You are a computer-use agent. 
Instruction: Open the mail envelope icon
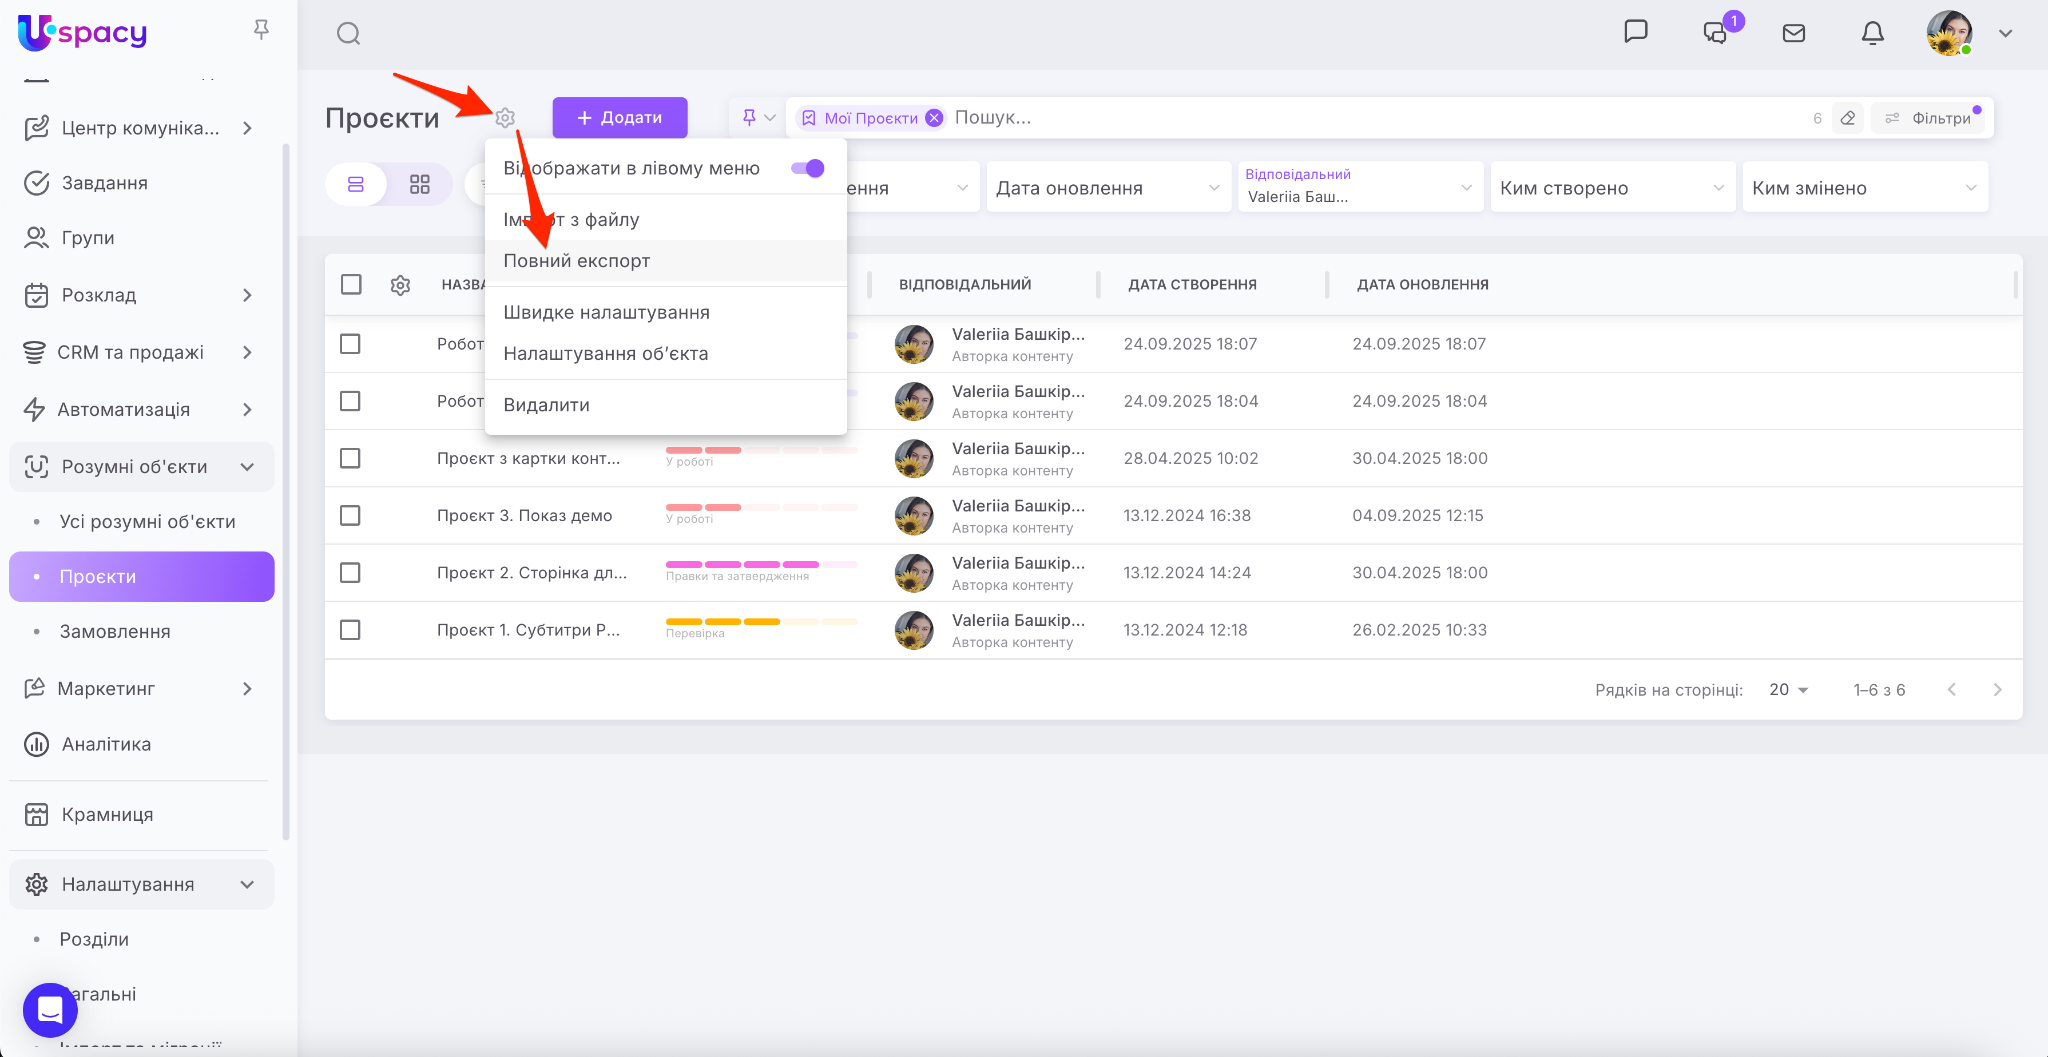pos(1793,34)
